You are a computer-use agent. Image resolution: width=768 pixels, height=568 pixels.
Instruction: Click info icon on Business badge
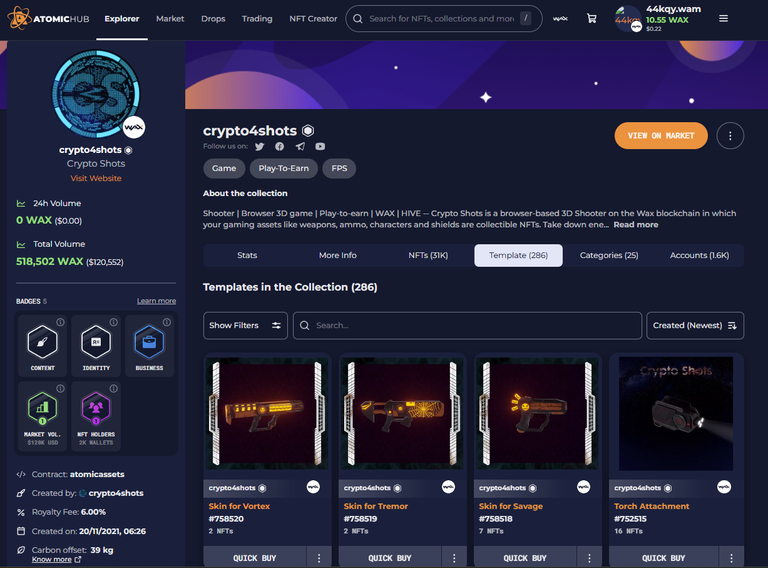[x=167, y=322]
